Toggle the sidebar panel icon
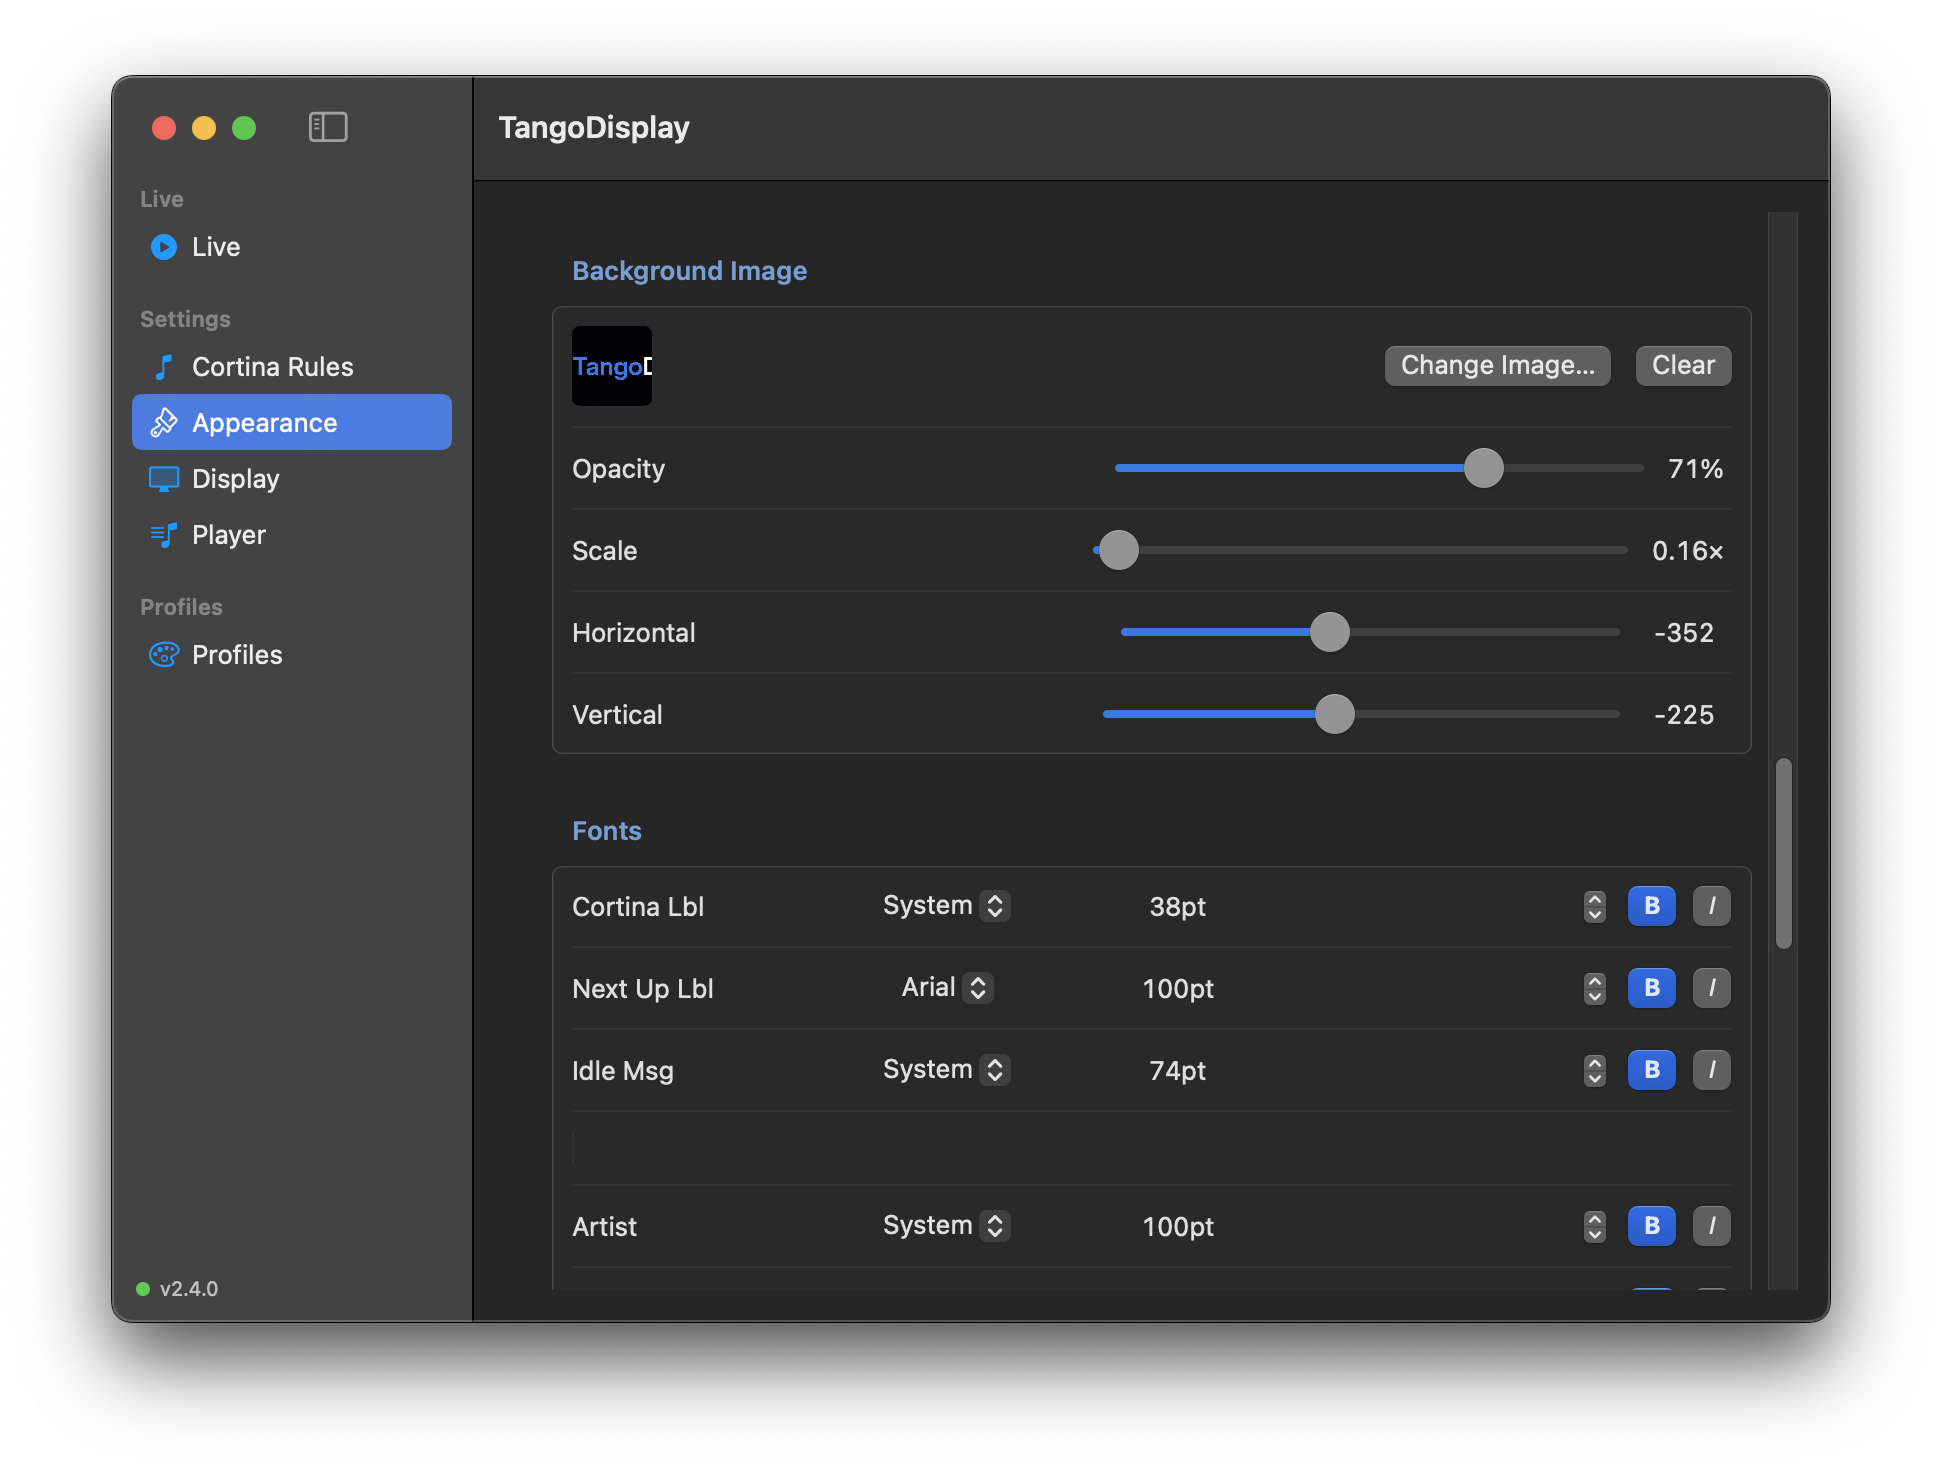This screenshot has width=1942, height=1470. click(328, 127)
